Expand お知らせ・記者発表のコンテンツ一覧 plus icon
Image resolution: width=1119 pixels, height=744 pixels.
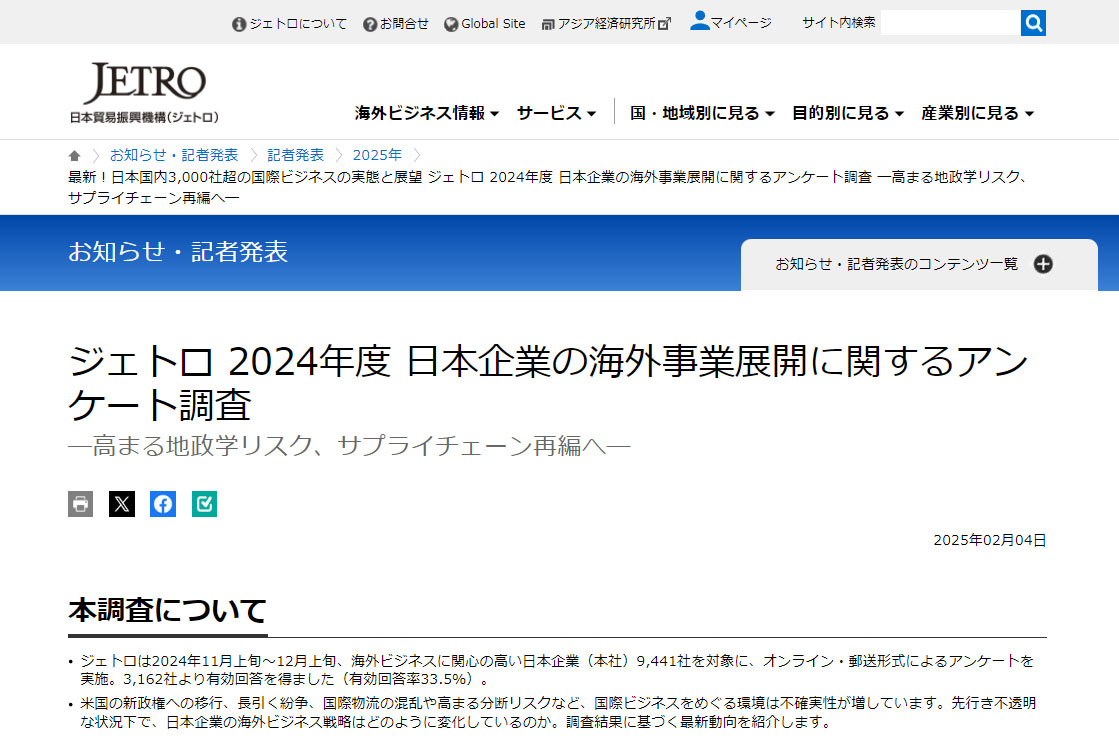tap(1043, 264)
